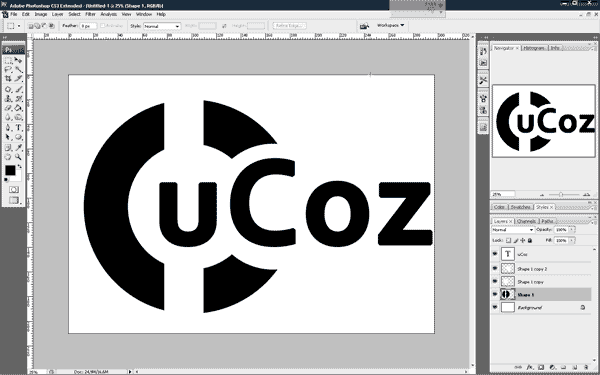Toggle lock position
Viewport: 600px width, 375px height.
click(523, 241)
